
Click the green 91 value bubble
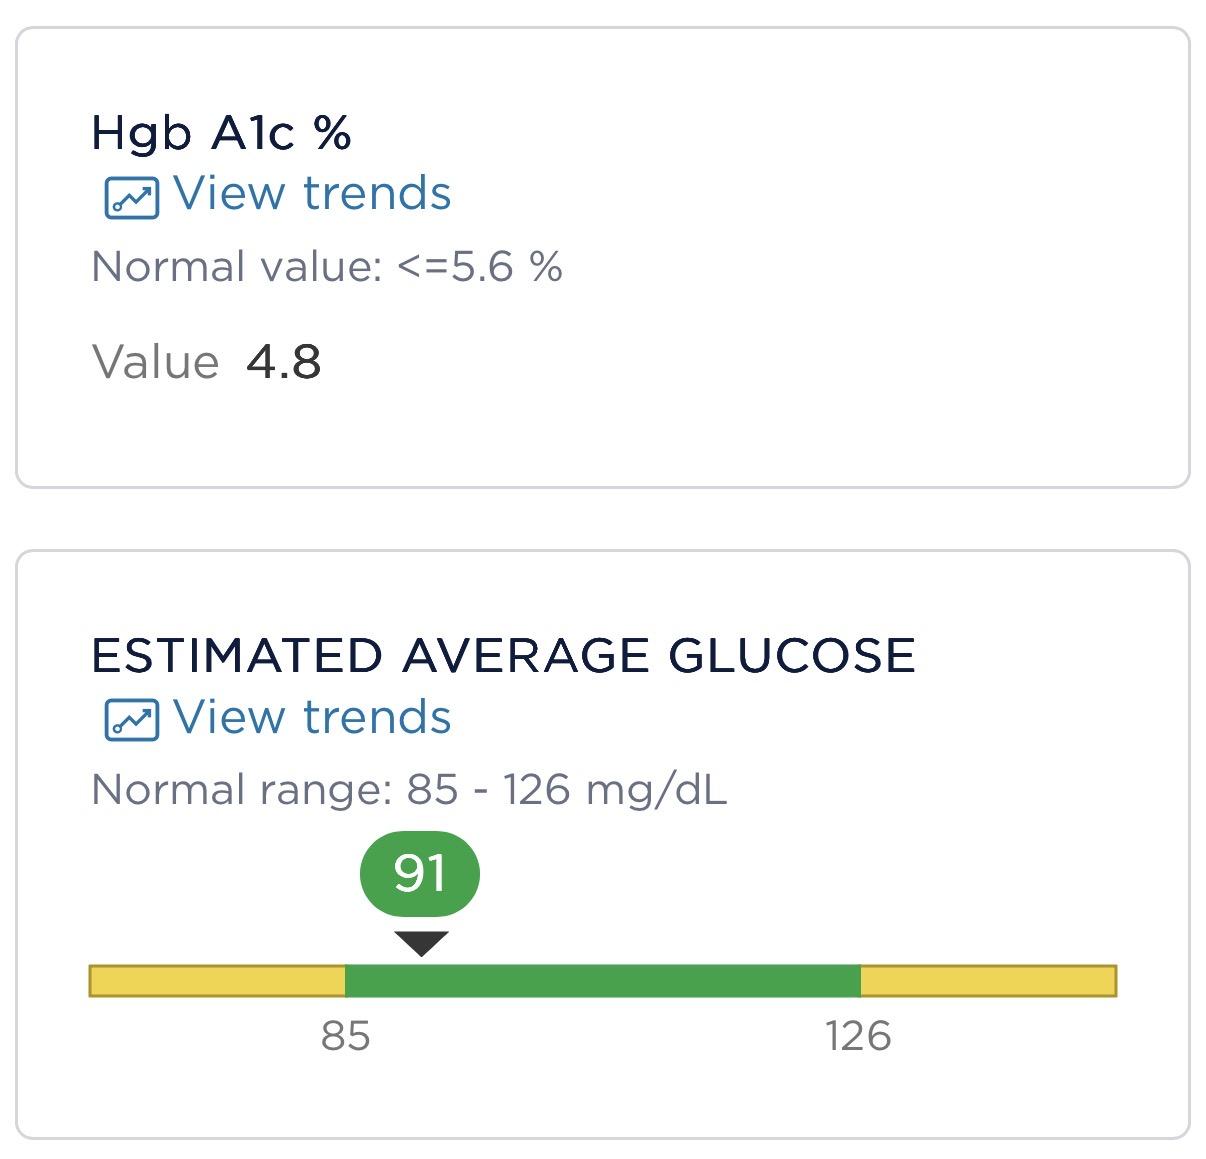pos(420,873)
